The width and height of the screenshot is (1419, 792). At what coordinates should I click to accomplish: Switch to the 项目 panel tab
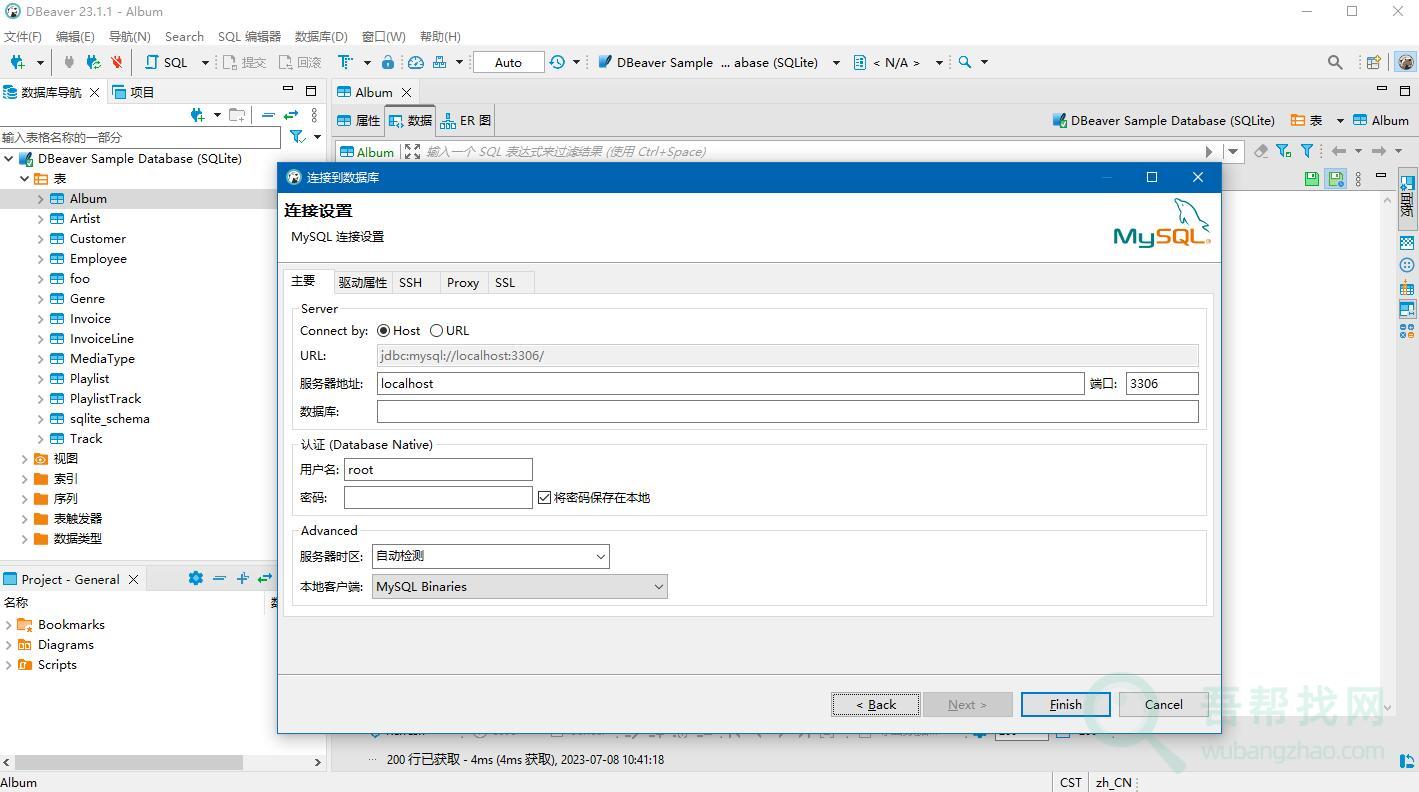(x=134, y=92)
